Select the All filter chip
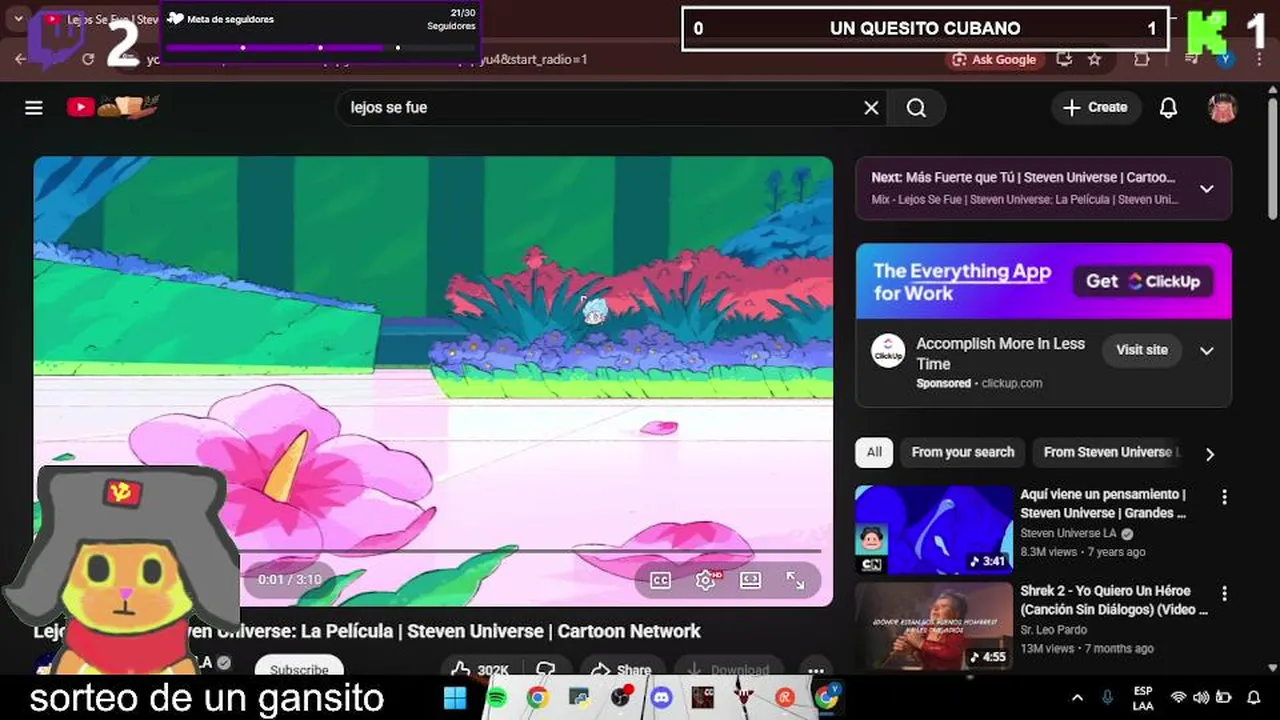Viewport: 1280px width, 720px height. click(x=874, y=452)
